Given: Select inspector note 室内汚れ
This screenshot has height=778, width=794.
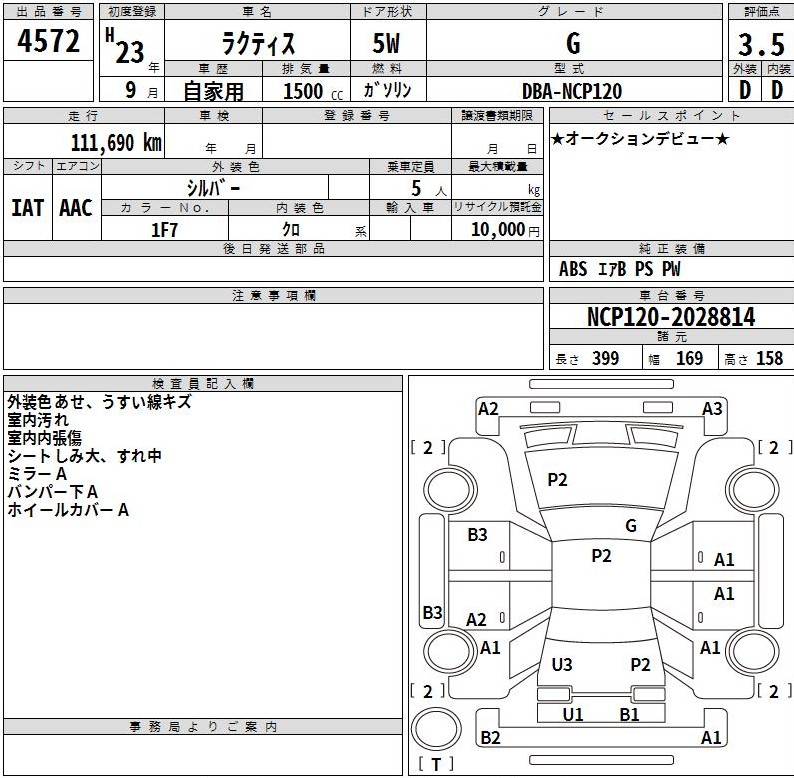Looking at the screenshot, I should tap(38, 420).
